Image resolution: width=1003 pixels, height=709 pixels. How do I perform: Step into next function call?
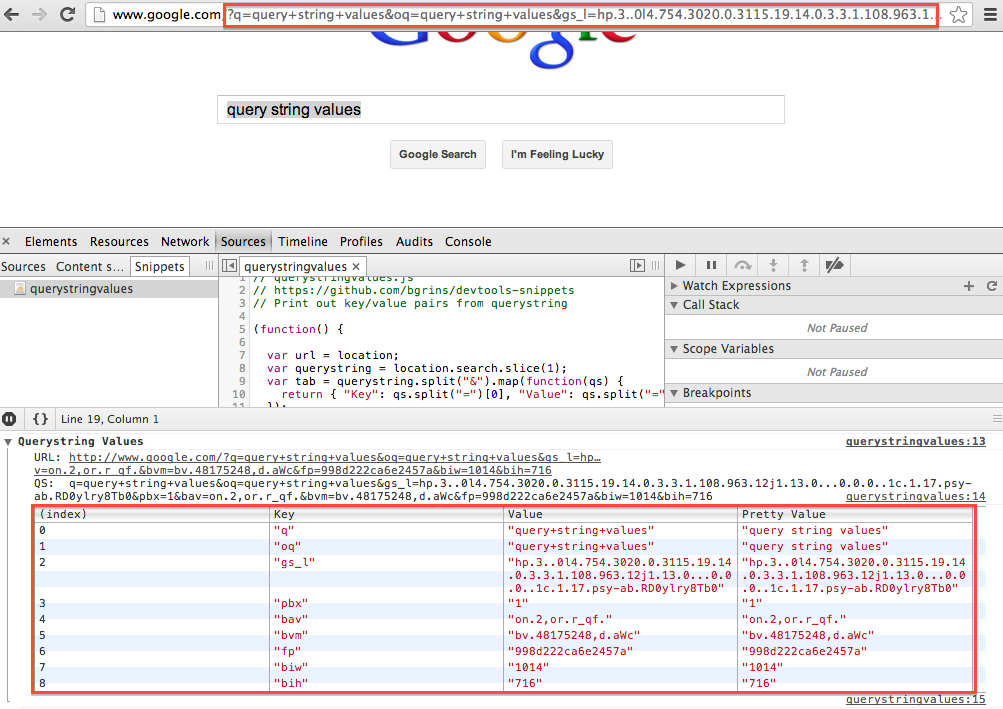tap(773, 265)
